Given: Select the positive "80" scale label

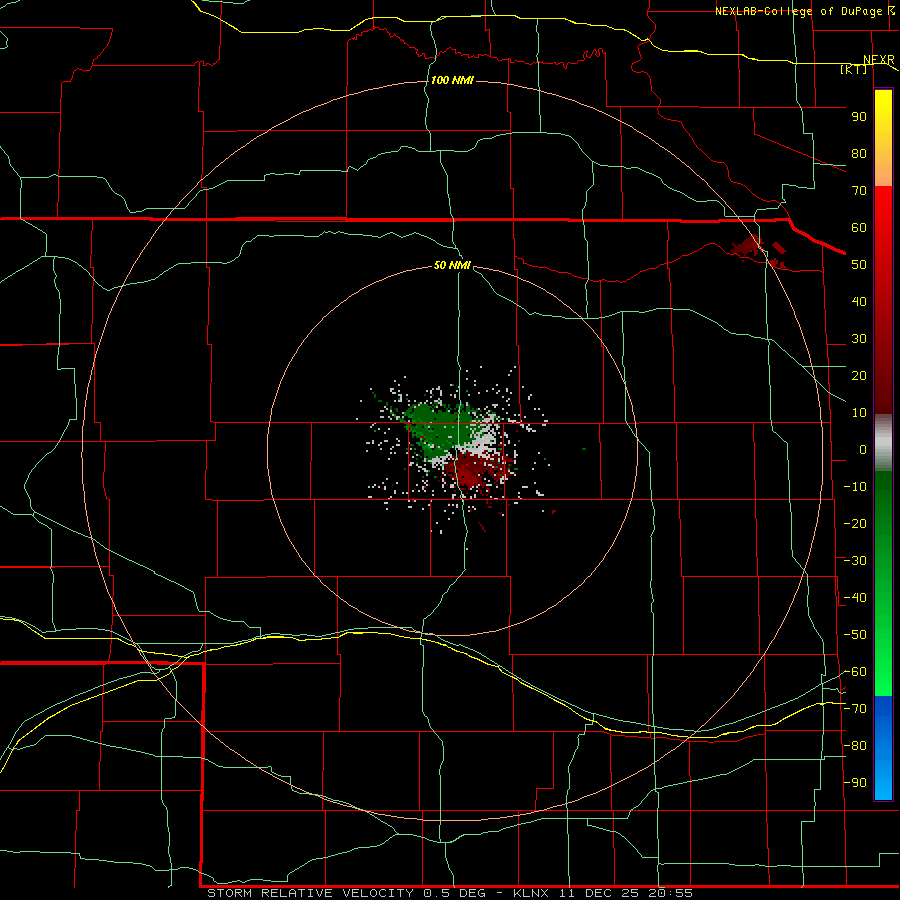Looking at the screenshot, I should (x=859, y=154).
